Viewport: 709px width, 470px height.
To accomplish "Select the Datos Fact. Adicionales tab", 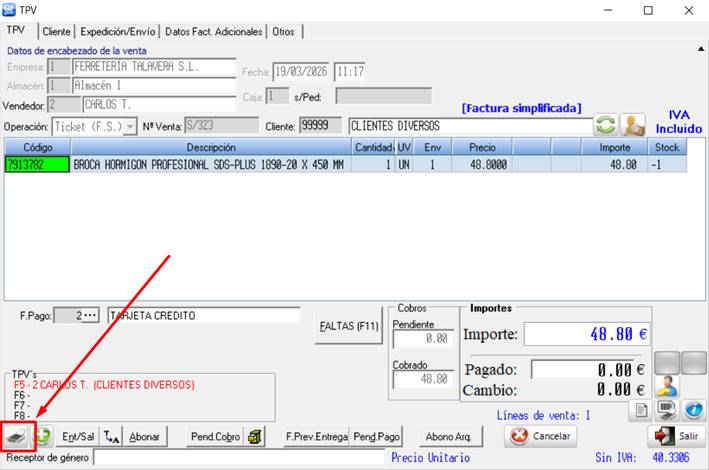I will point(215,32).
